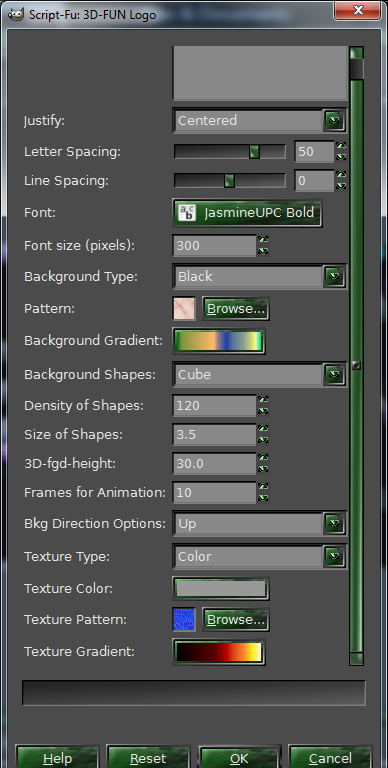Open the Background Gradient selector
Screen dimensions: 388x768
219,341
